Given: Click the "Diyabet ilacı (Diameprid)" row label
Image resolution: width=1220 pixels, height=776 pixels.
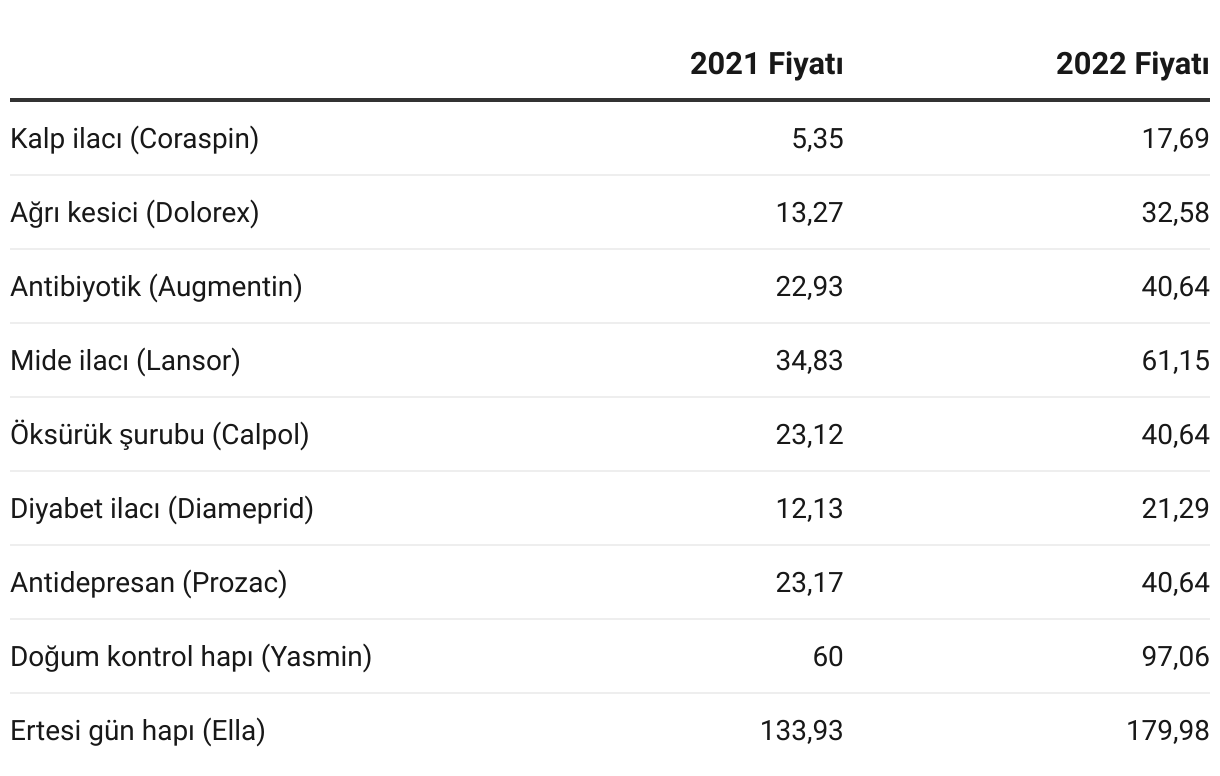Looking at the screenshot, I should click(162, 509).
